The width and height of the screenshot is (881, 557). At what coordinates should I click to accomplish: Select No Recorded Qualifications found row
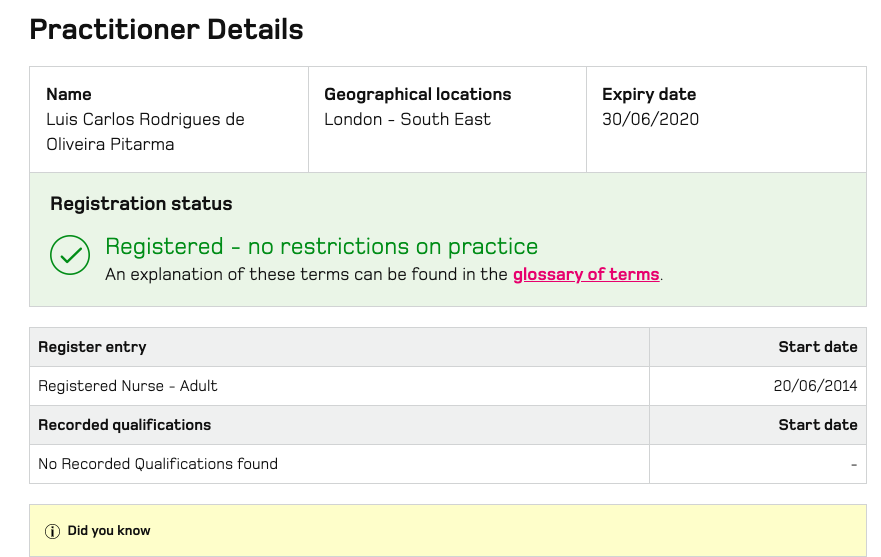point(448,464)
